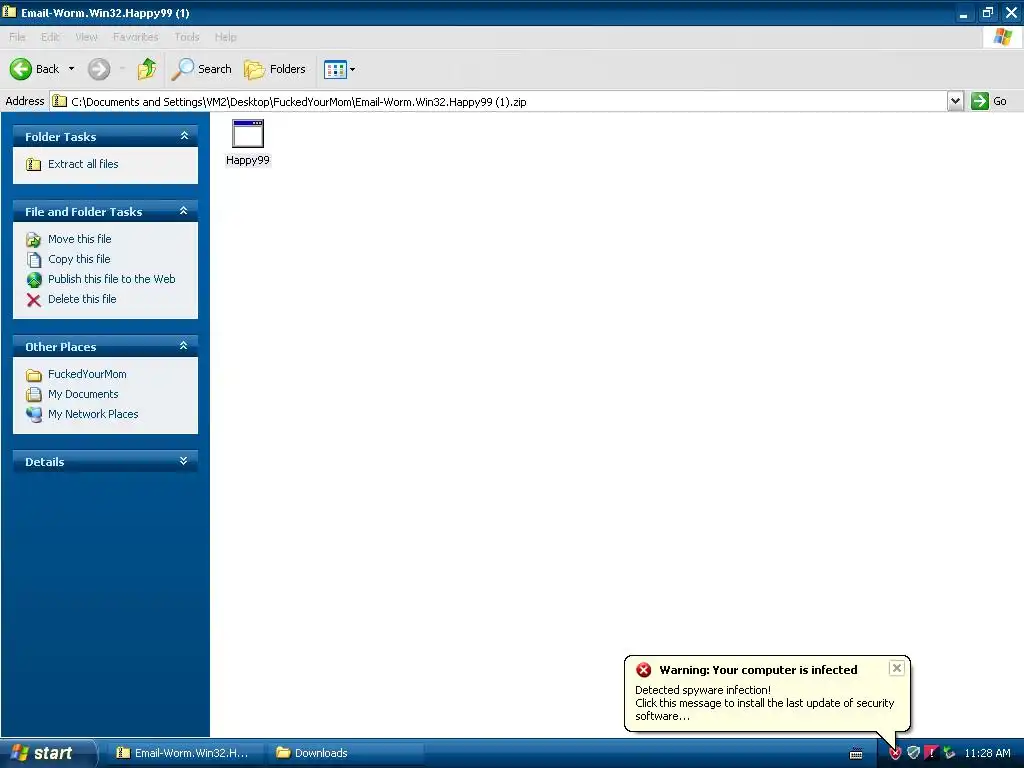Expand the Details panel

(x=184, y=461)
